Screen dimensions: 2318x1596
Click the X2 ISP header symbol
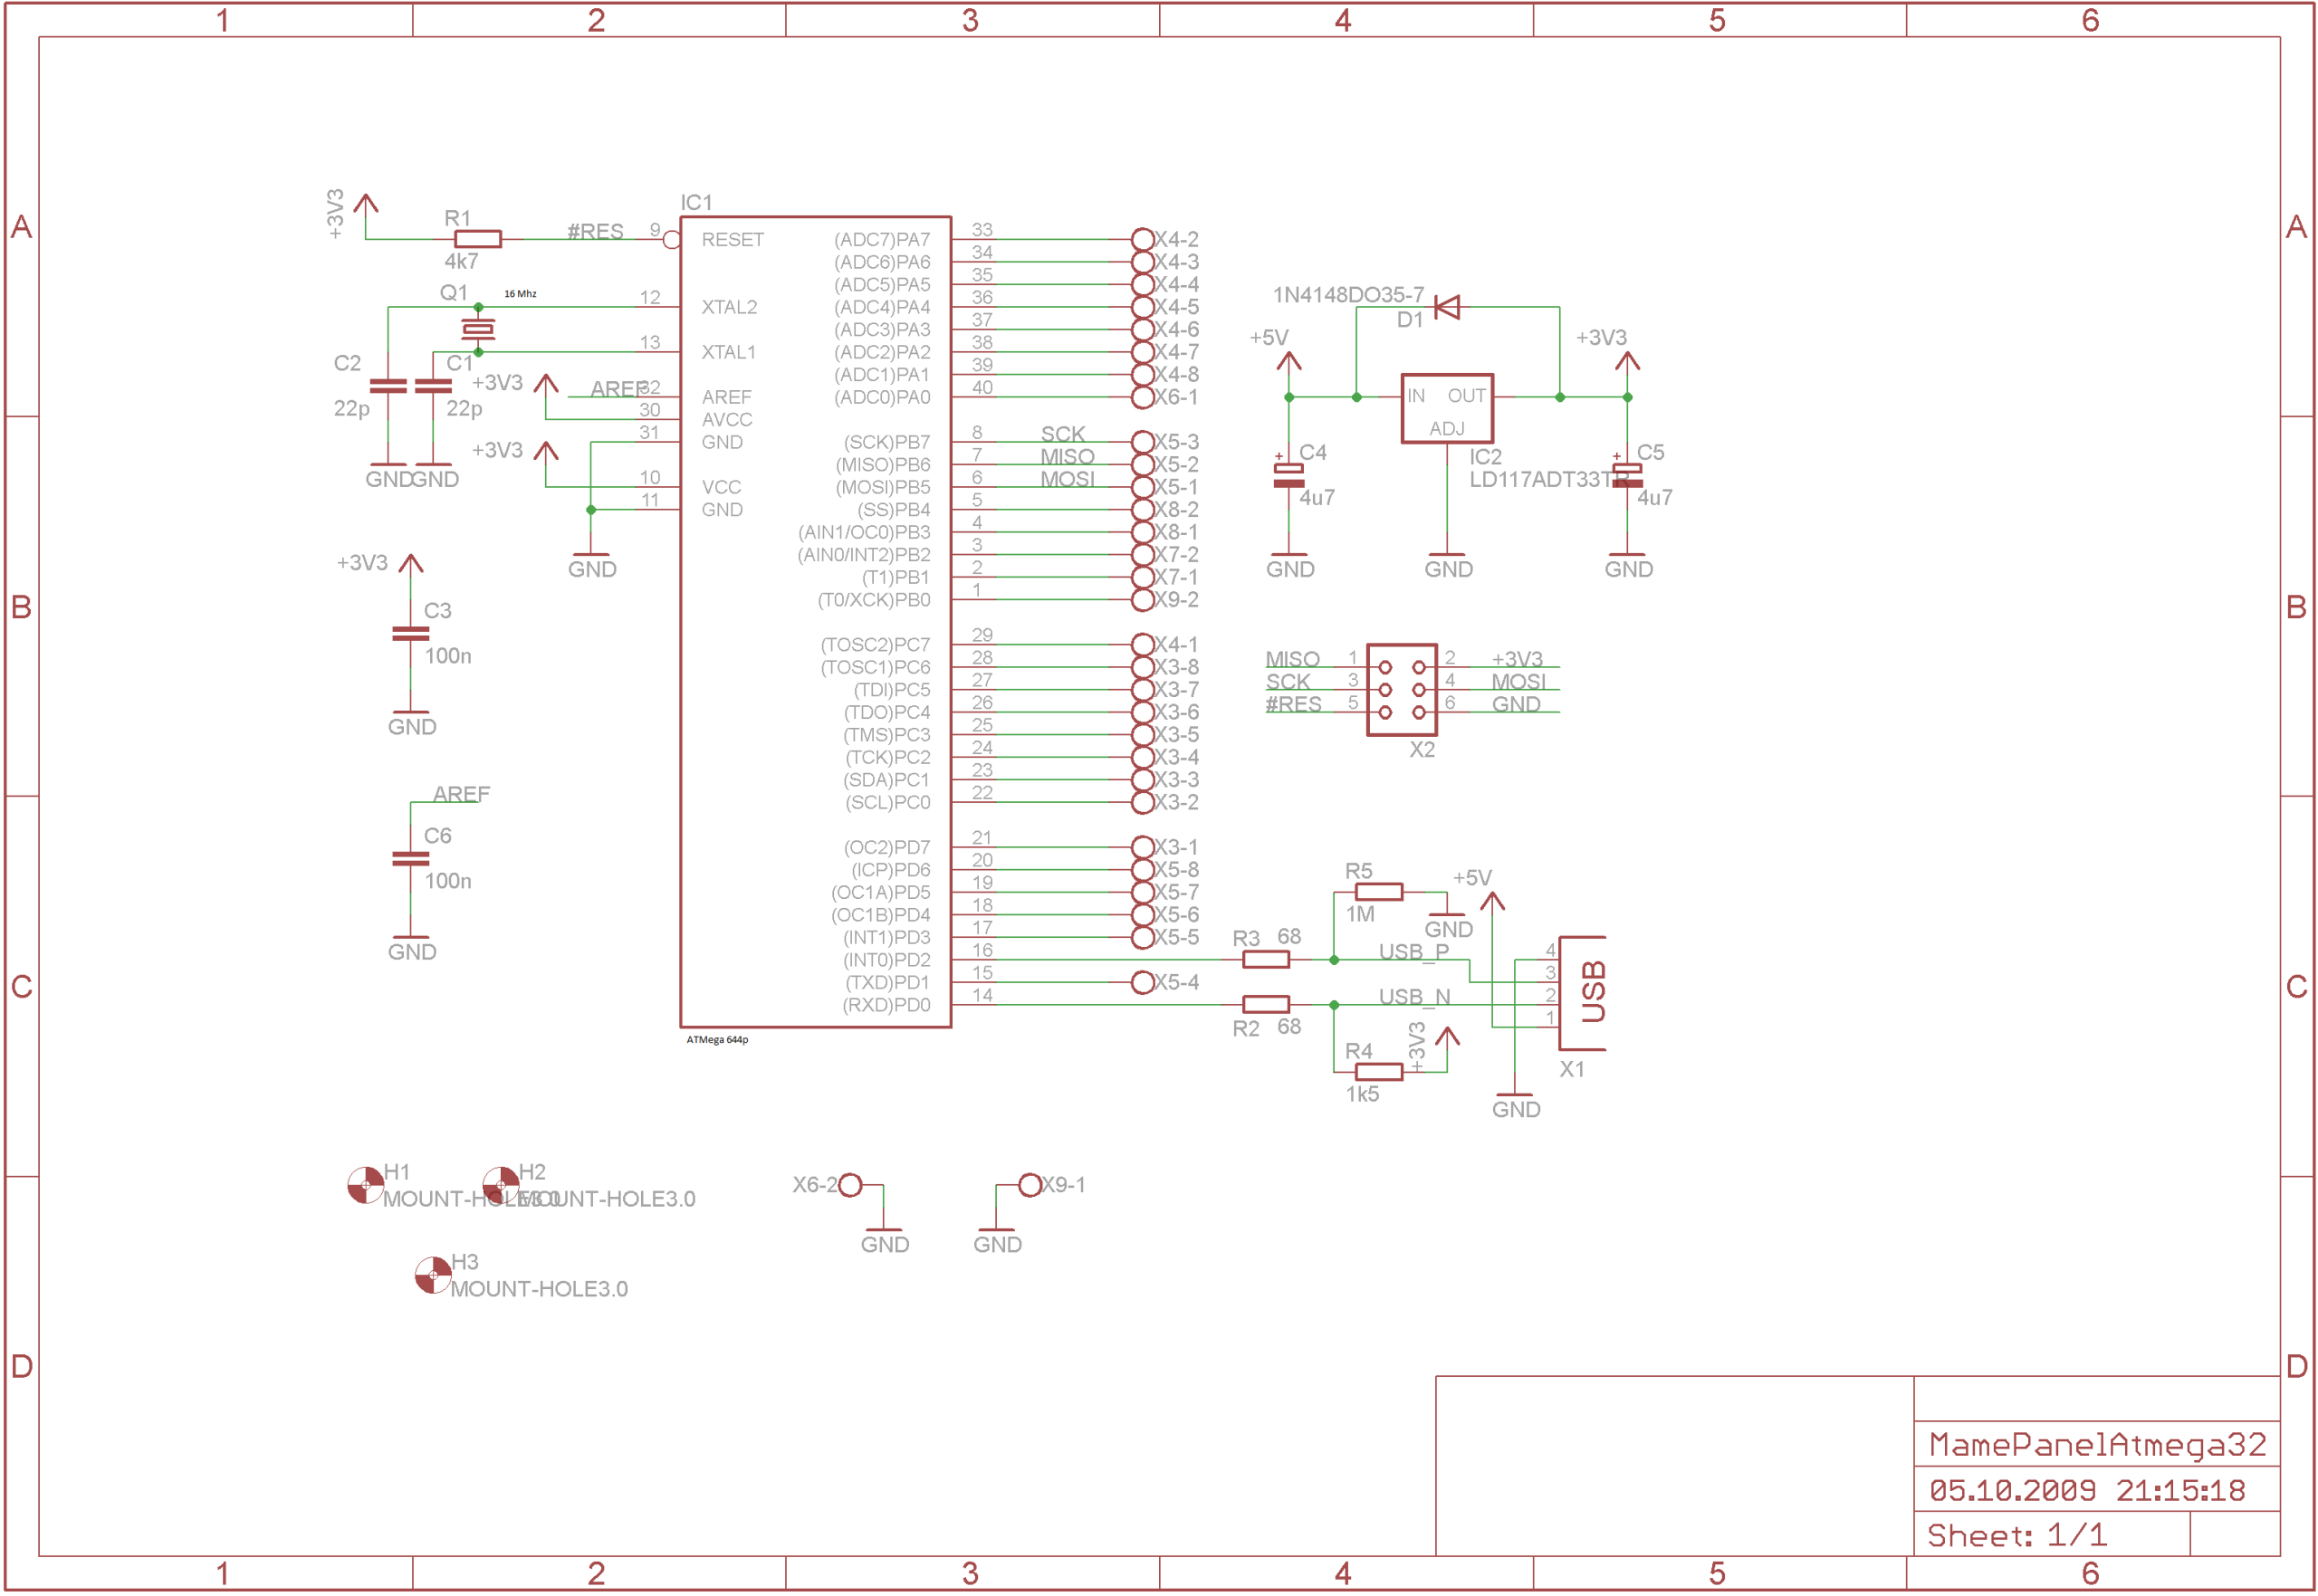[x=1401, y=690]
